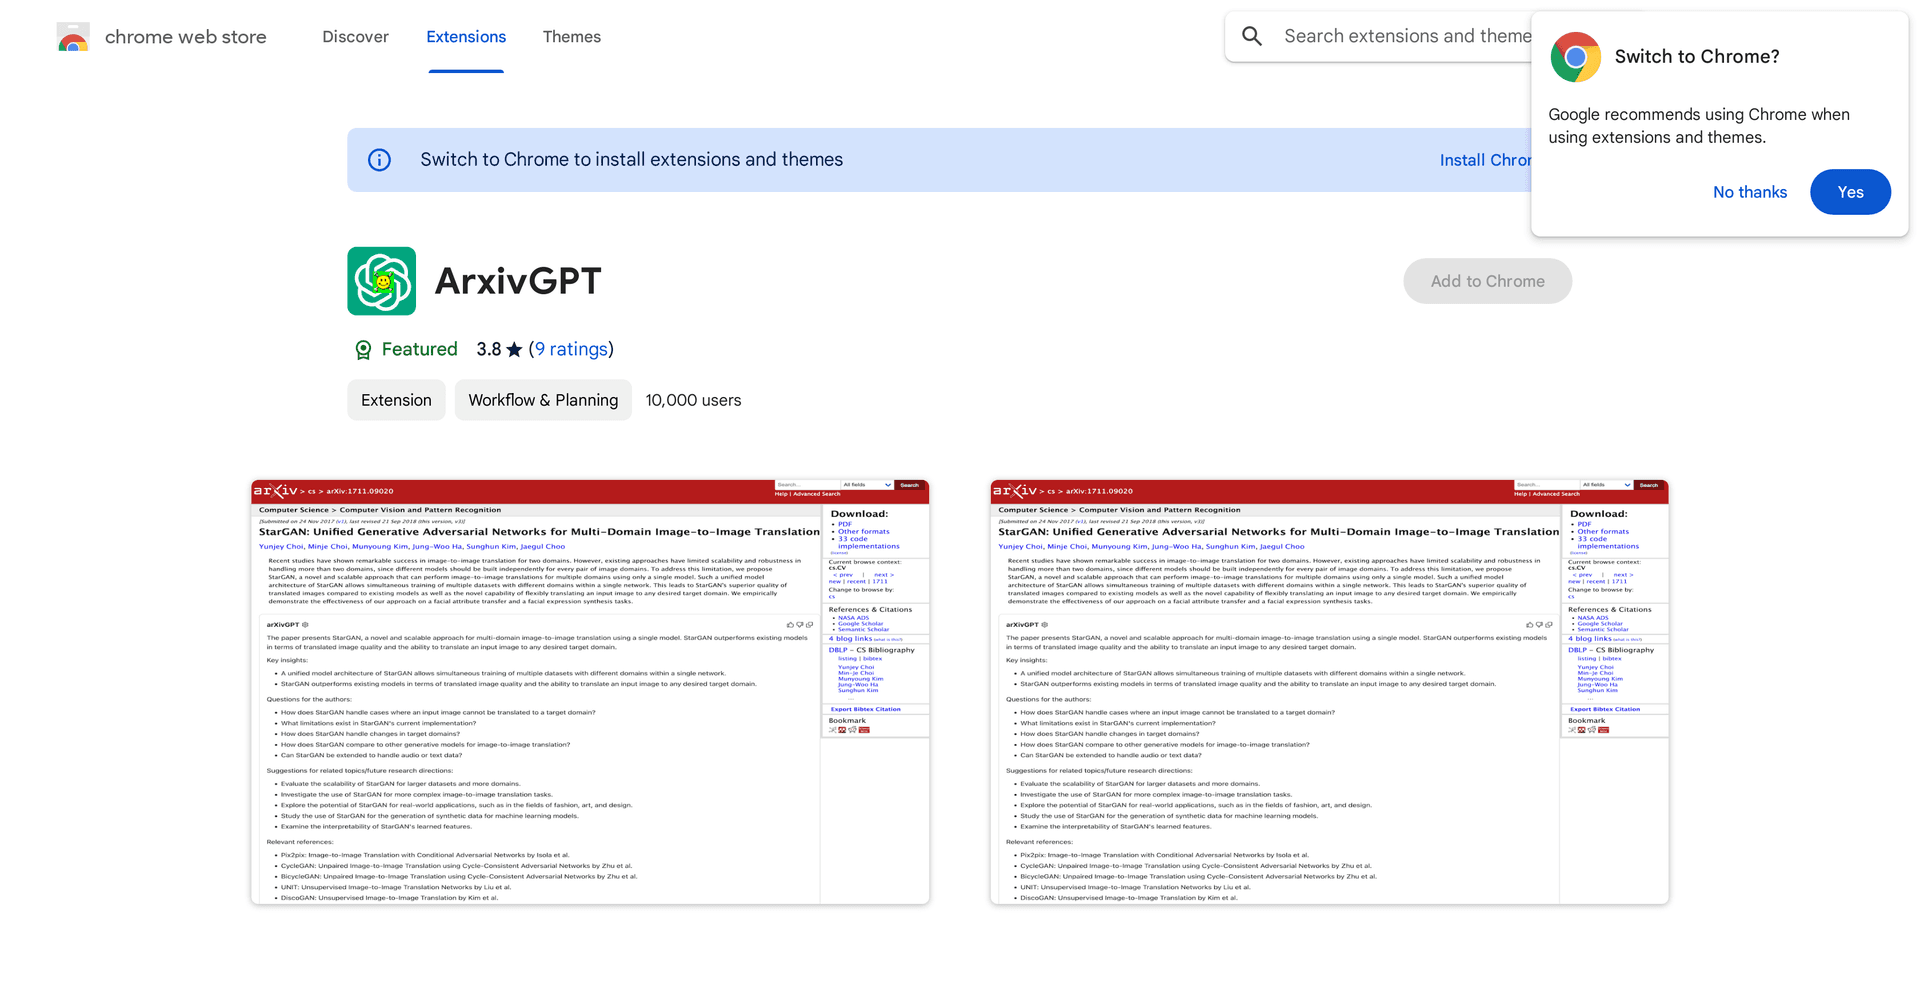Click the Add to Chrome button

(x=1487, y=281)
